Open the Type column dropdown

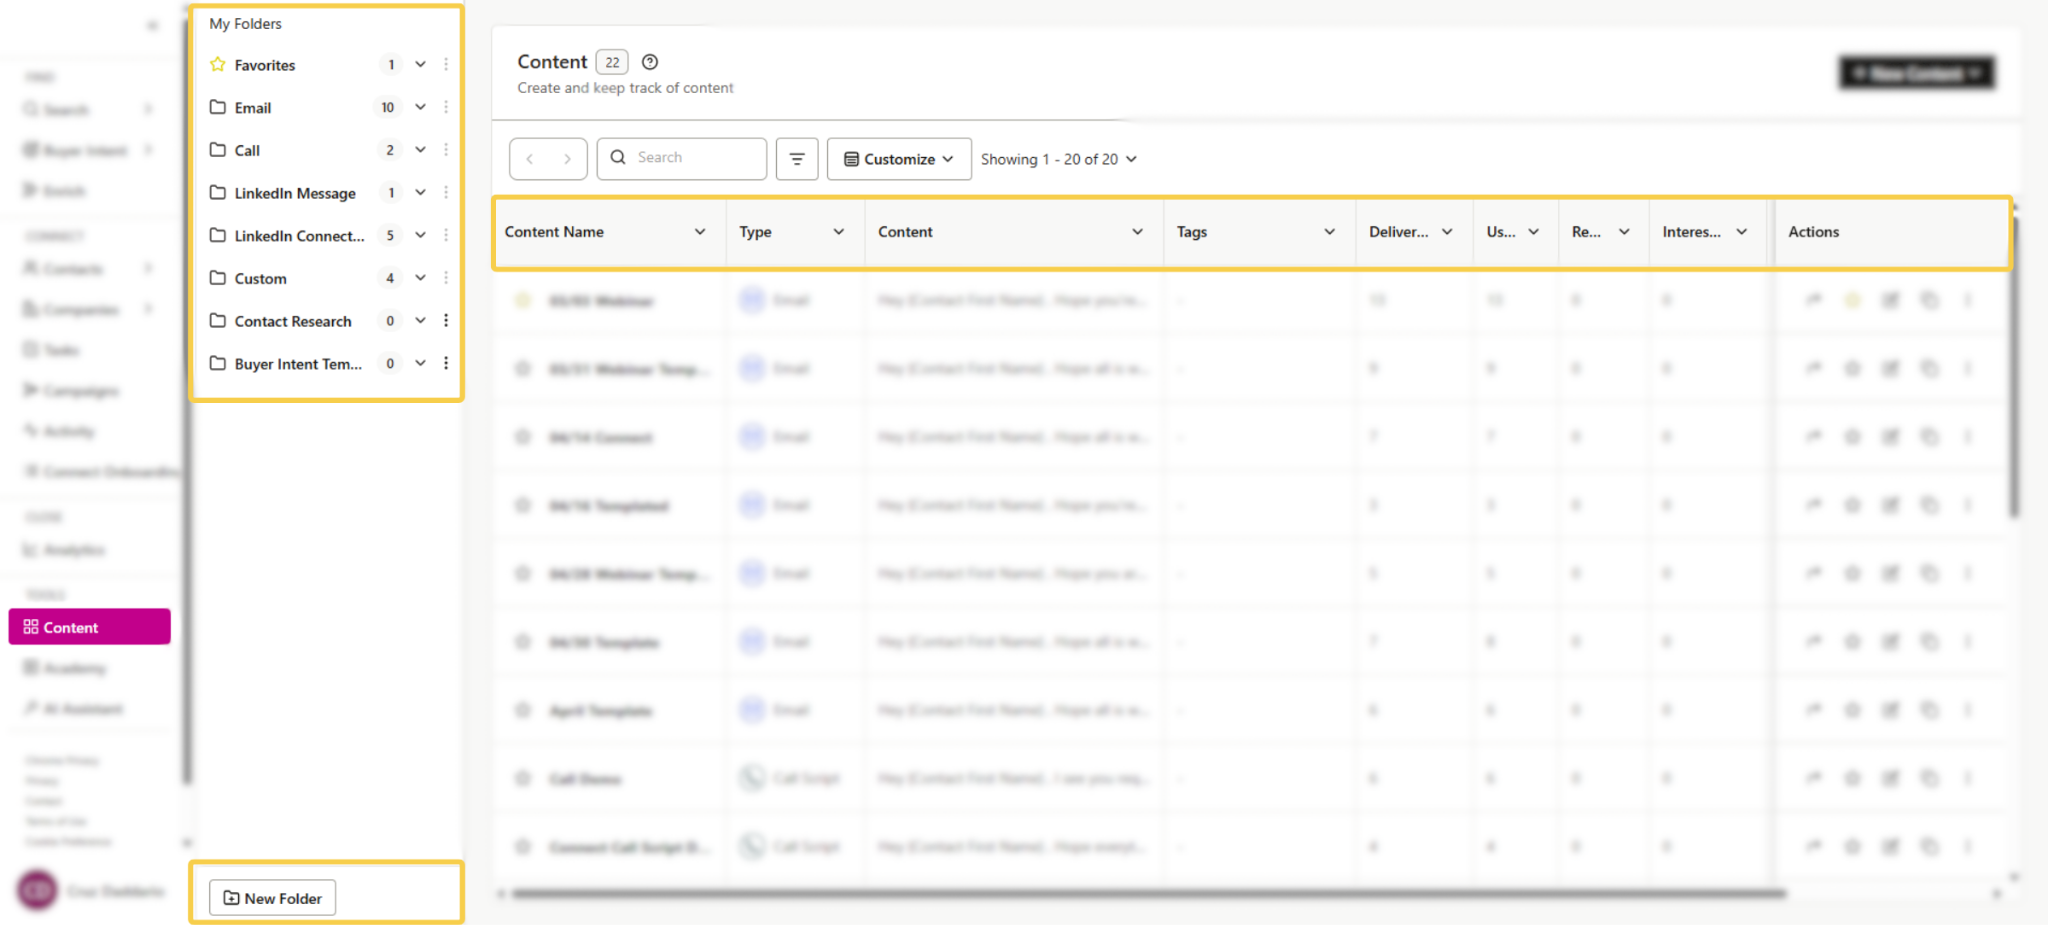(839, 232)
